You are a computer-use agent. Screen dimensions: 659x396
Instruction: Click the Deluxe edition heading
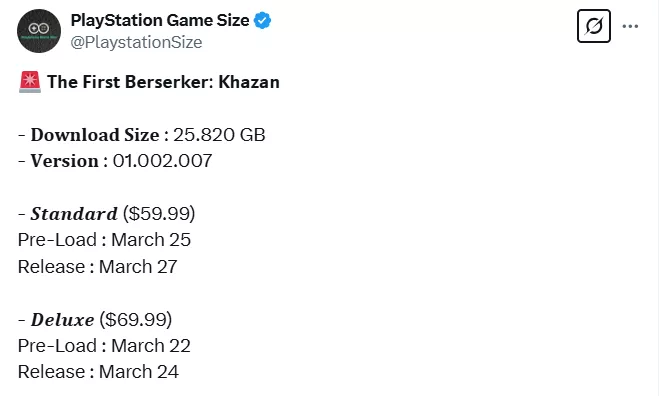pos(62,320)
